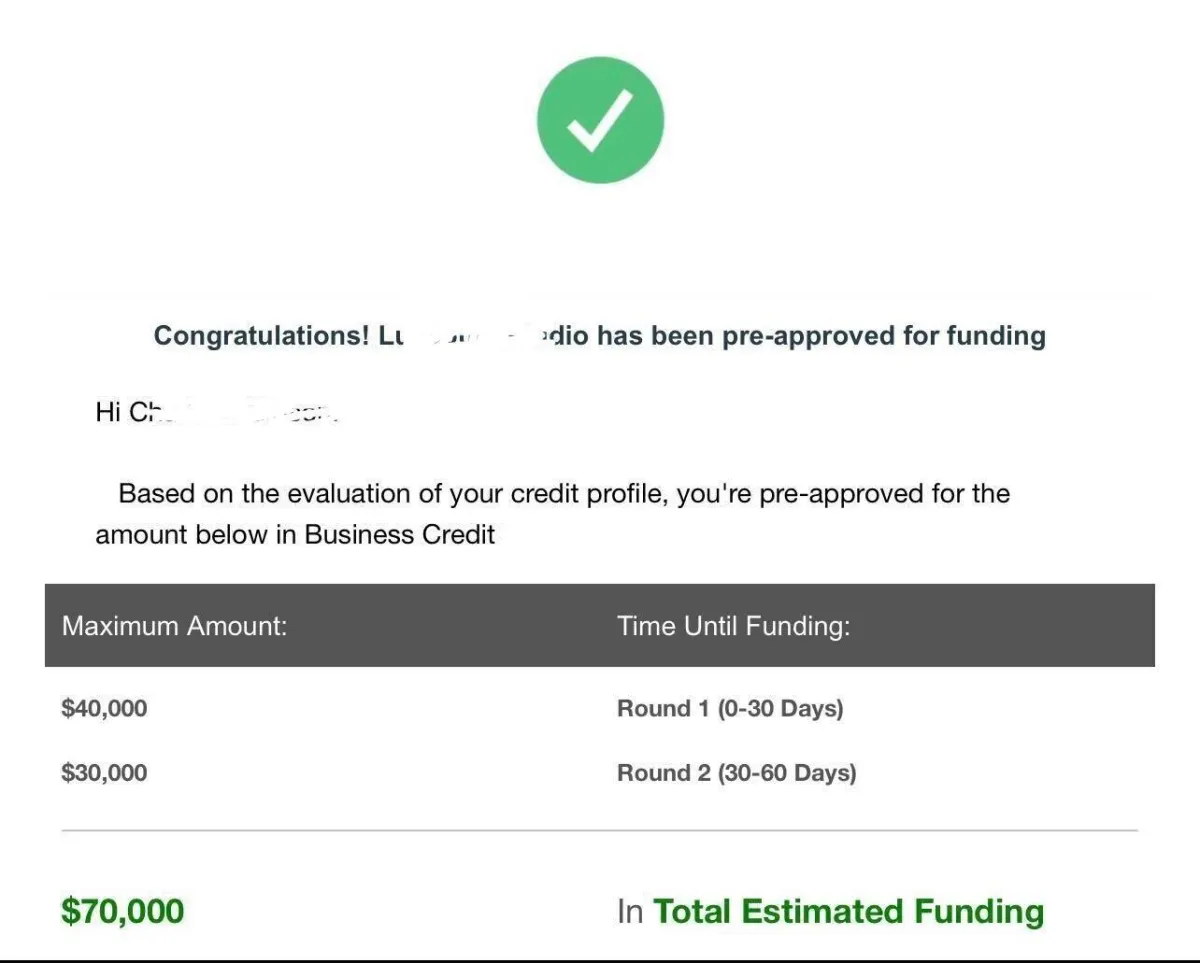Select the $30,000 amount
This screenshot has height=963, width=1200.
[x=104, y=773]
